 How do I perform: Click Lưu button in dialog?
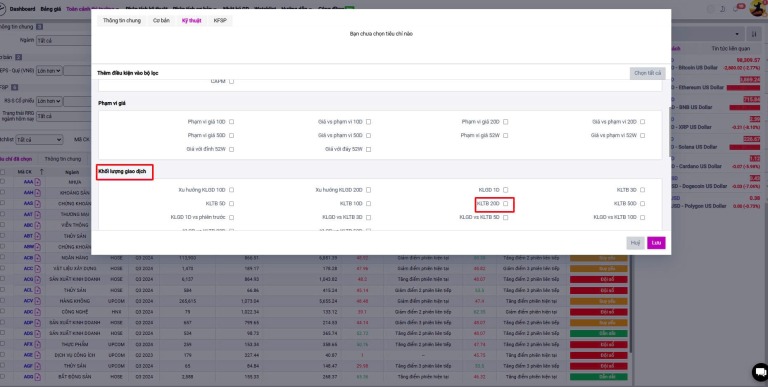tap(656, 242)
